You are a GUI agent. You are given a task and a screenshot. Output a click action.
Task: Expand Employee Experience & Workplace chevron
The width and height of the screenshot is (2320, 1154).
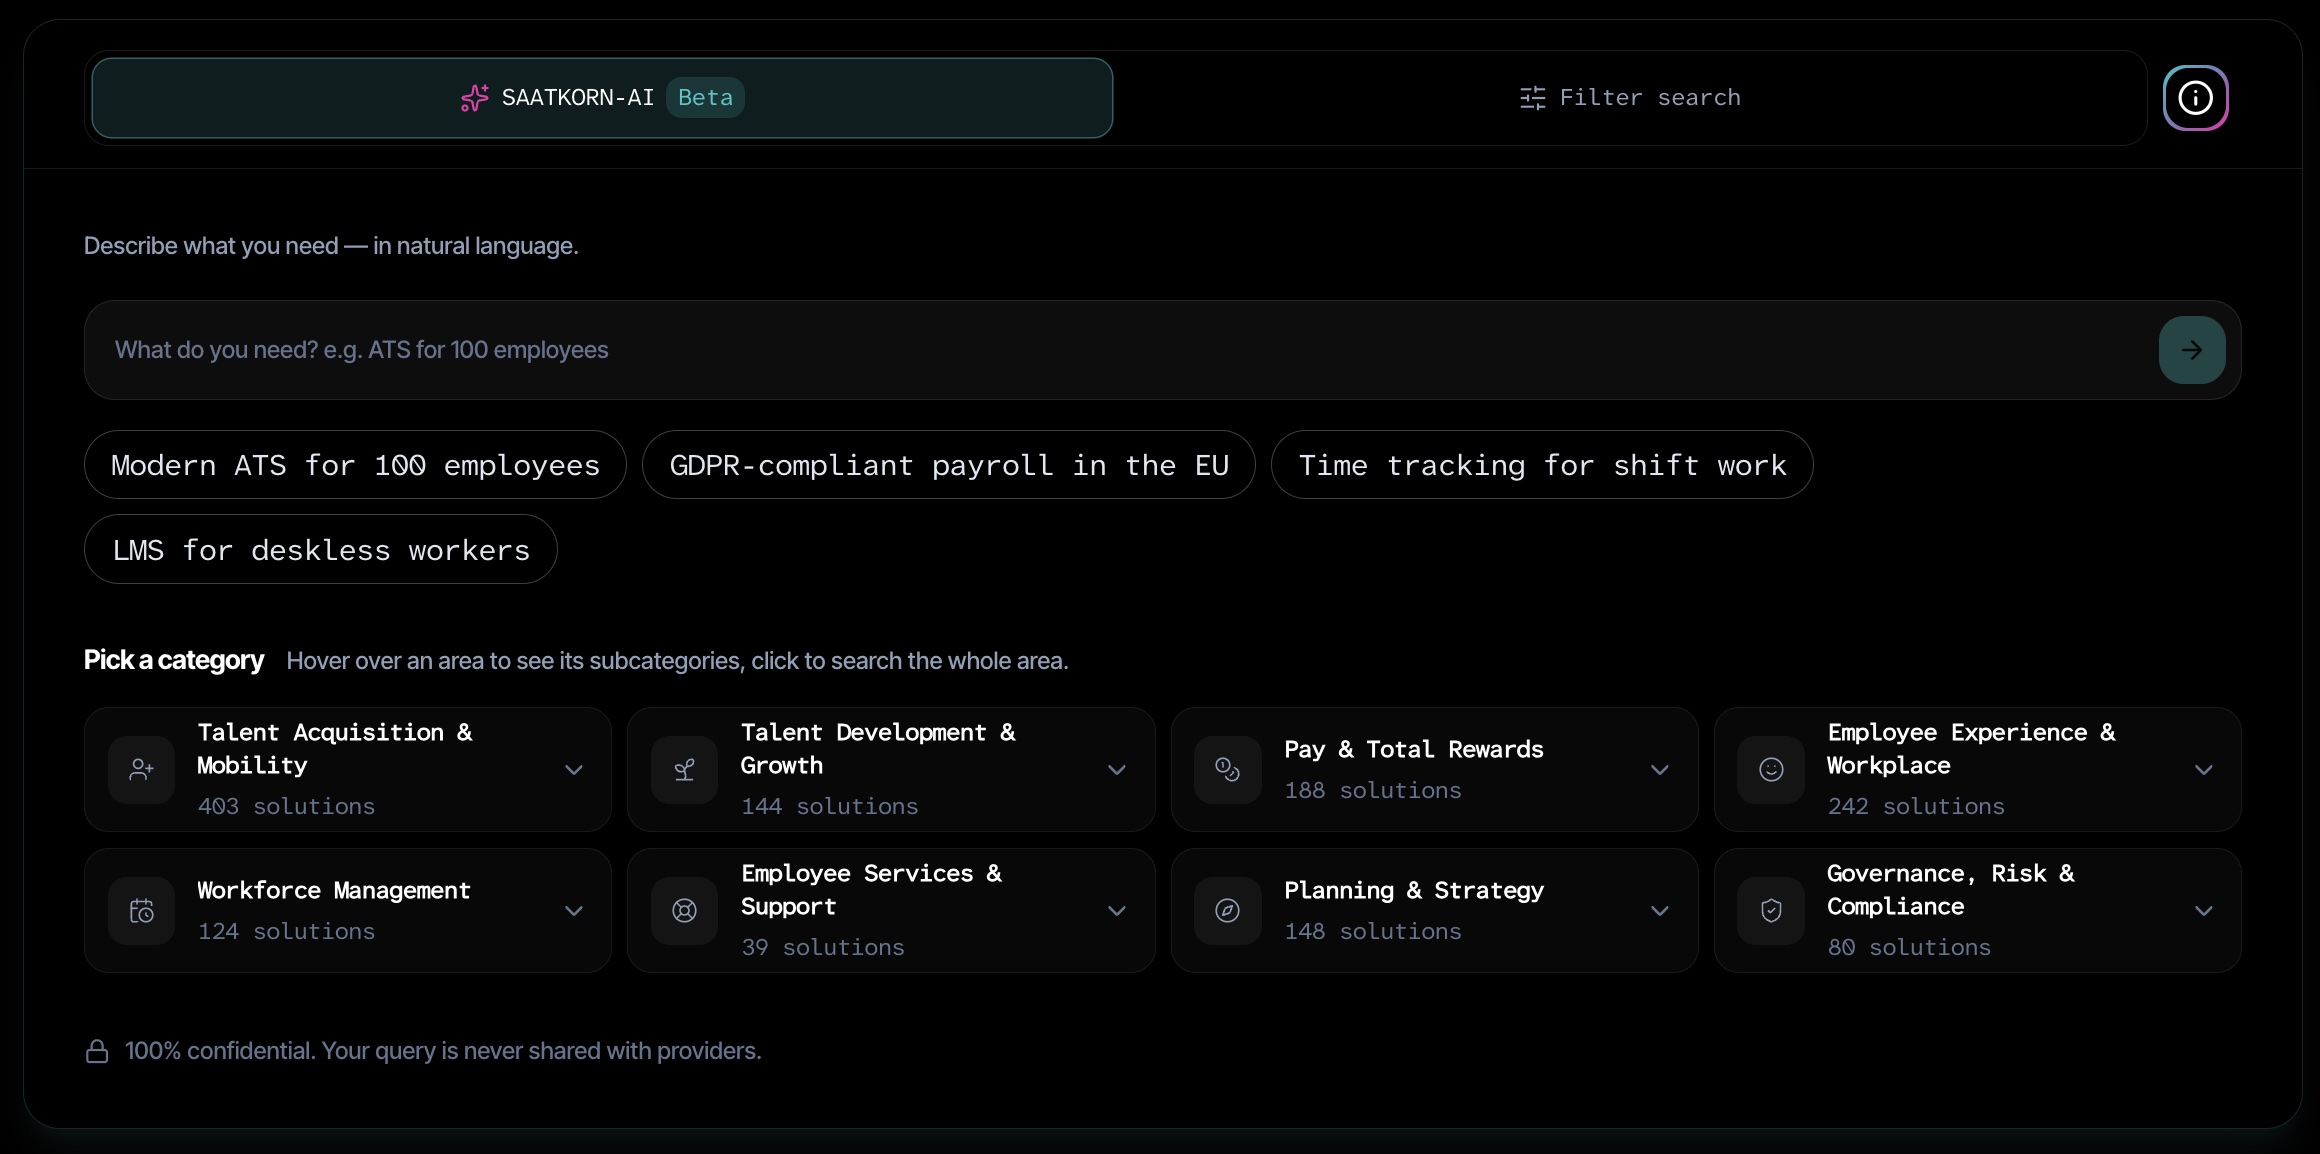(2203, 770)
